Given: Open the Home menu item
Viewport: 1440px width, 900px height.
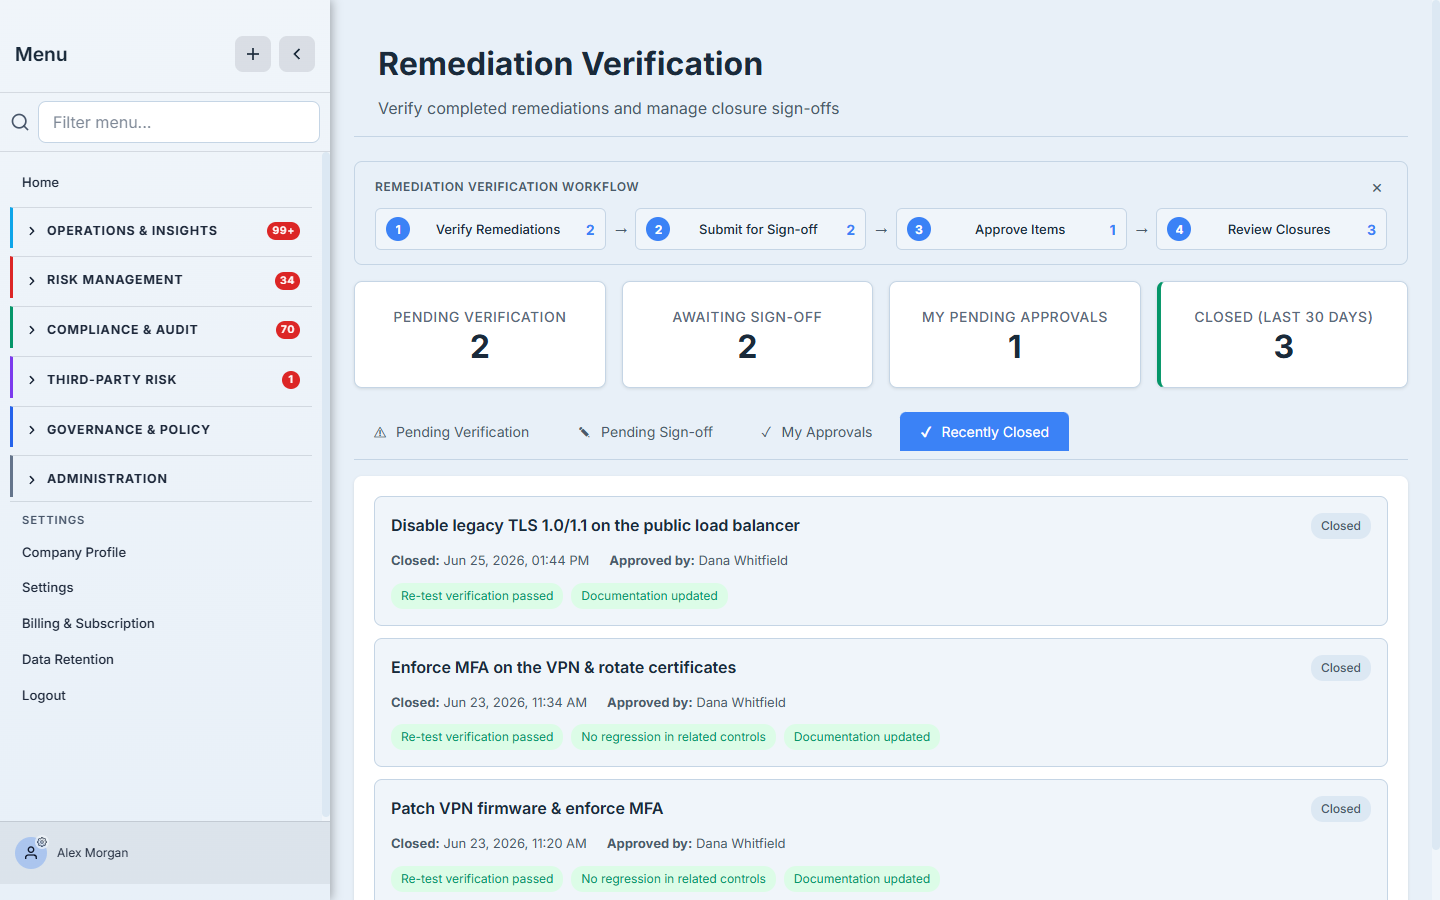Looking at the screenshot, I should 40,182.
